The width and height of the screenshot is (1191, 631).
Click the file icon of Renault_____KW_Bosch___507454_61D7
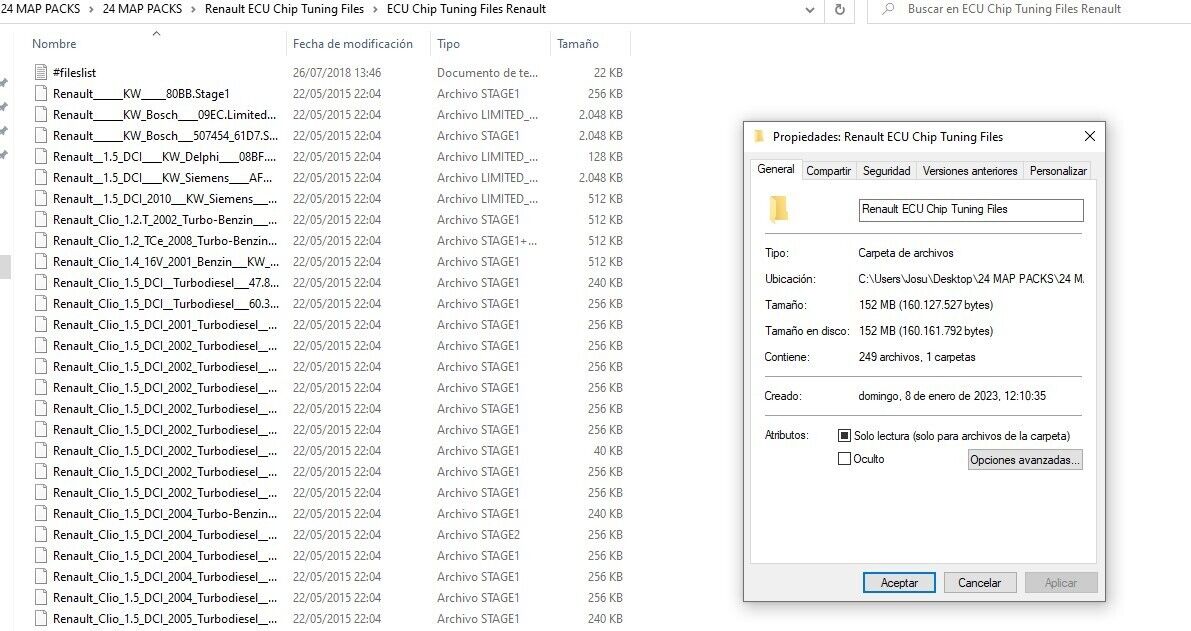tap(40, 136)
